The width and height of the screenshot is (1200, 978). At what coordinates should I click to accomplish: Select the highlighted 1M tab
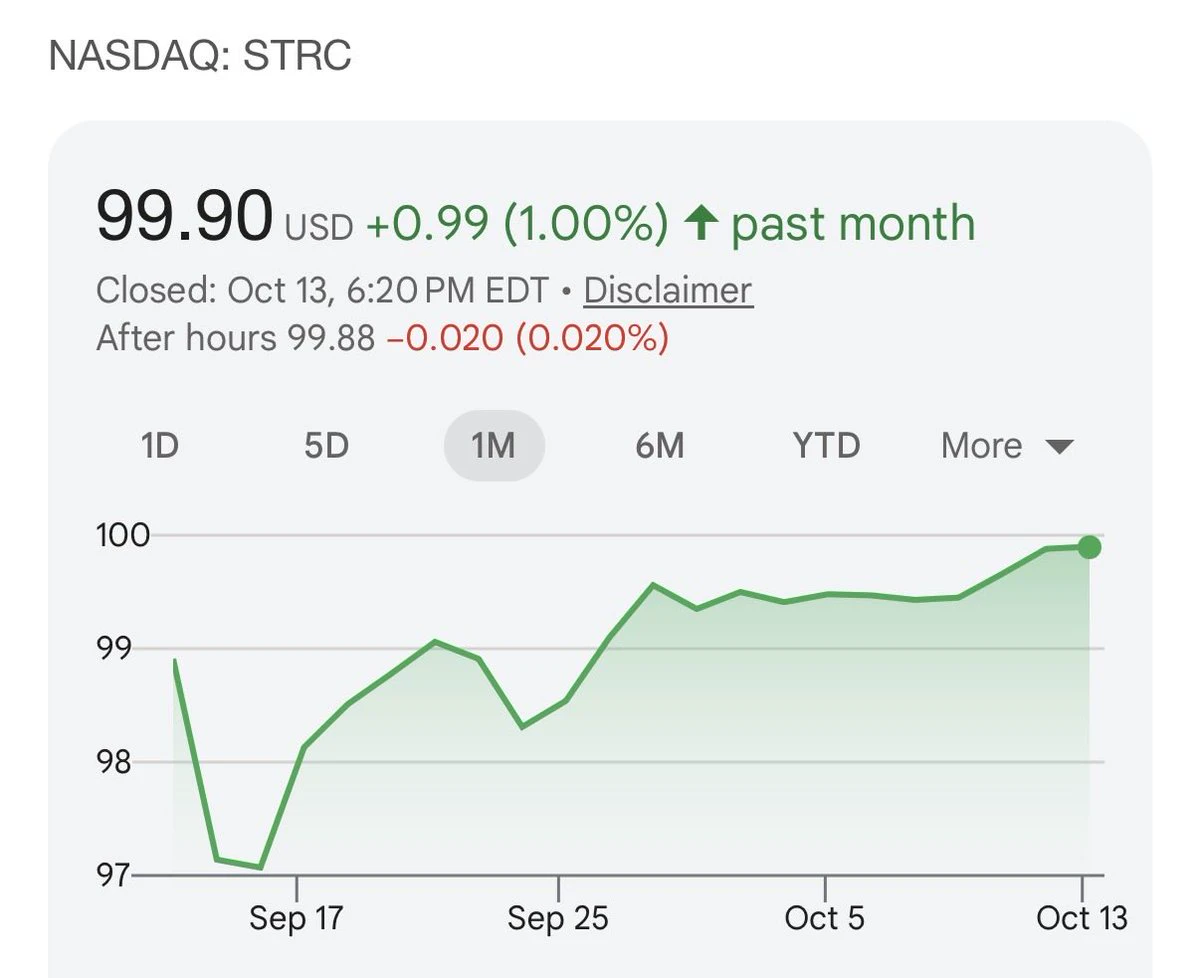tap(494, 445)
